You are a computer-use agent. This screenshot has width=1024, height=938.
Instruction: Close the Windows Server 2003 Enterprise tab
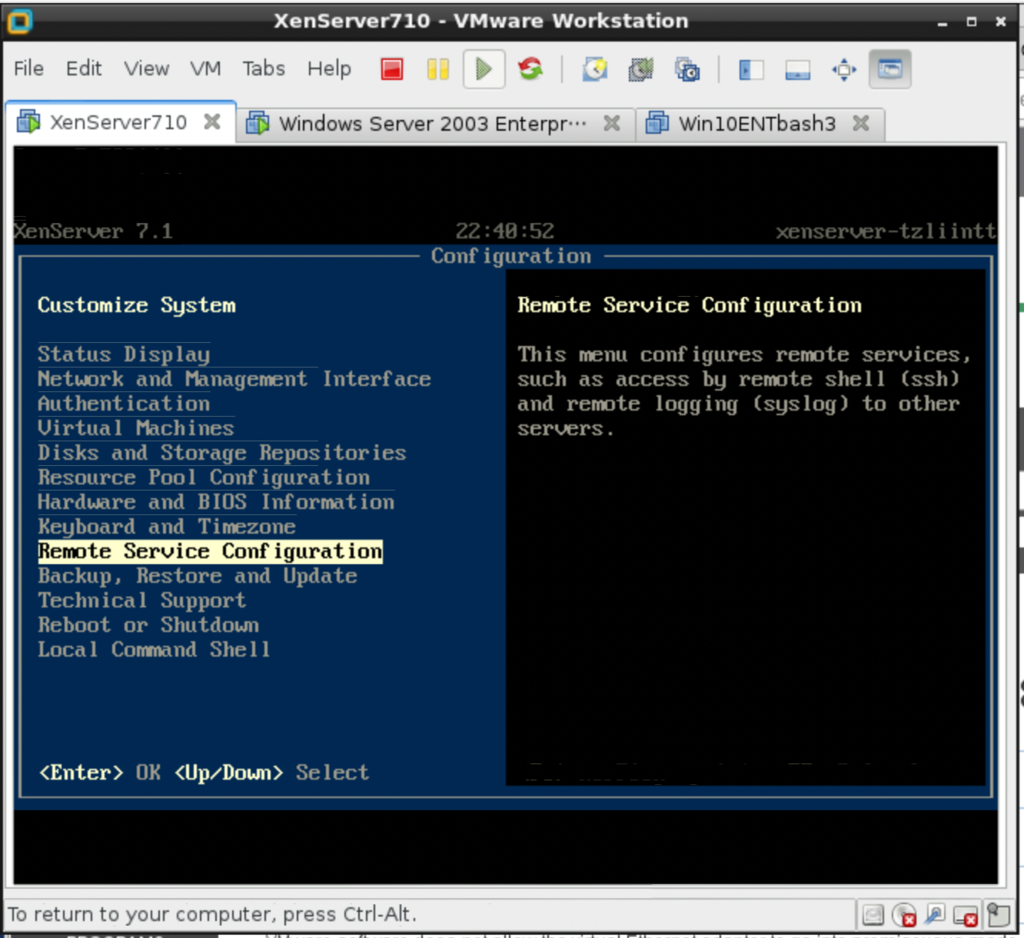pos(611,123)
